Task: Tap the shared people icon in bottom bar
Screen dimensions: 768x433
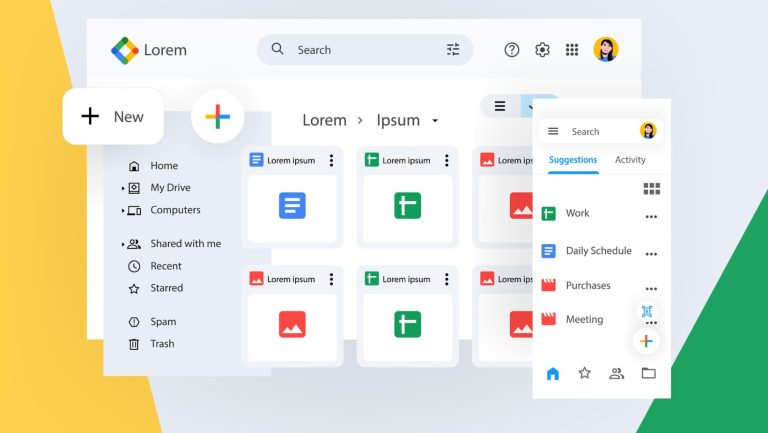Action: [x=616, y=374]
